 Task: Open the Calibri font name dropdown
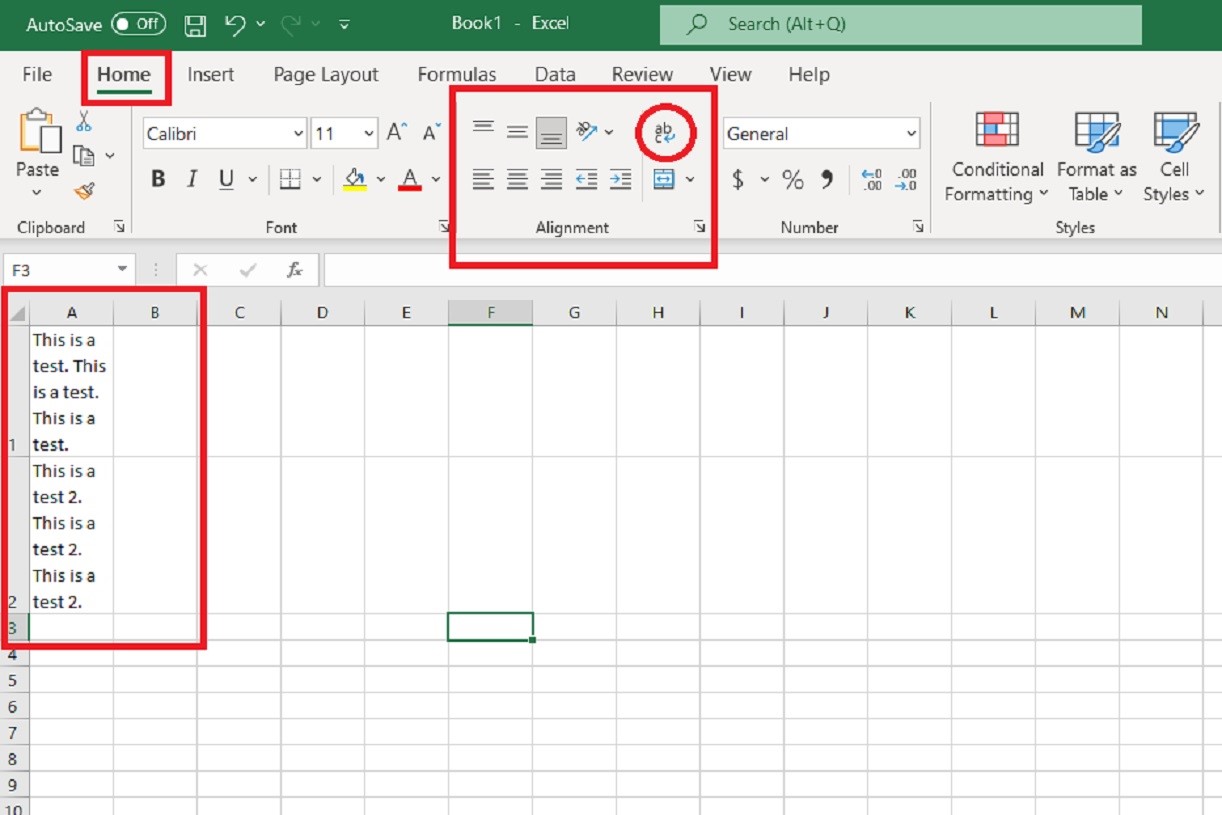click(x=298, y=133)
